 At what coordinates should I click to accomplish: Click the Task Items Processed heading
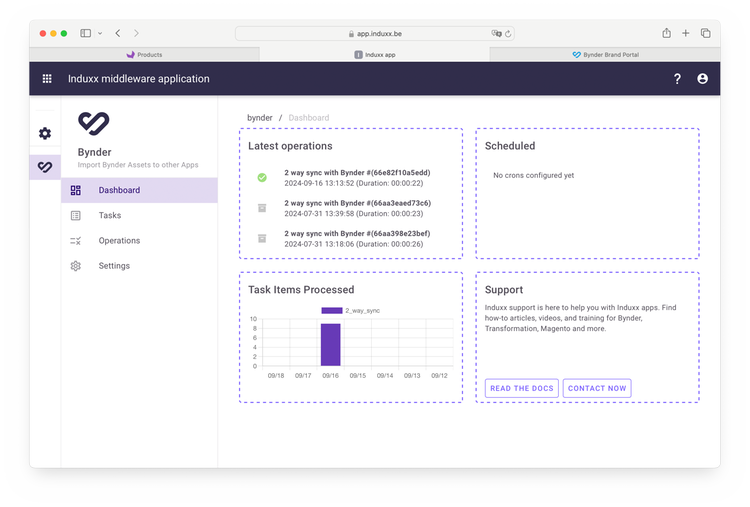coord(301,290)
